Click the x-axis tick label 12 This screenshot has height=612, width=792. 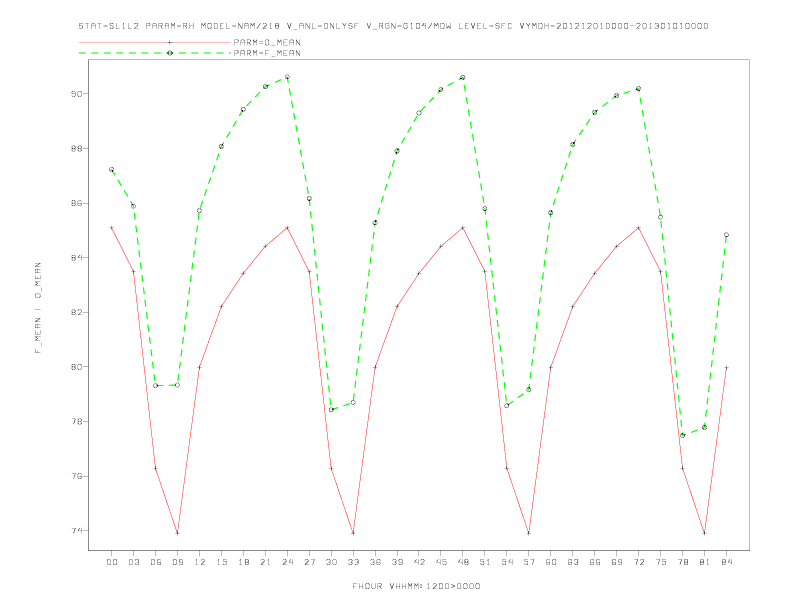click(200, 562)
